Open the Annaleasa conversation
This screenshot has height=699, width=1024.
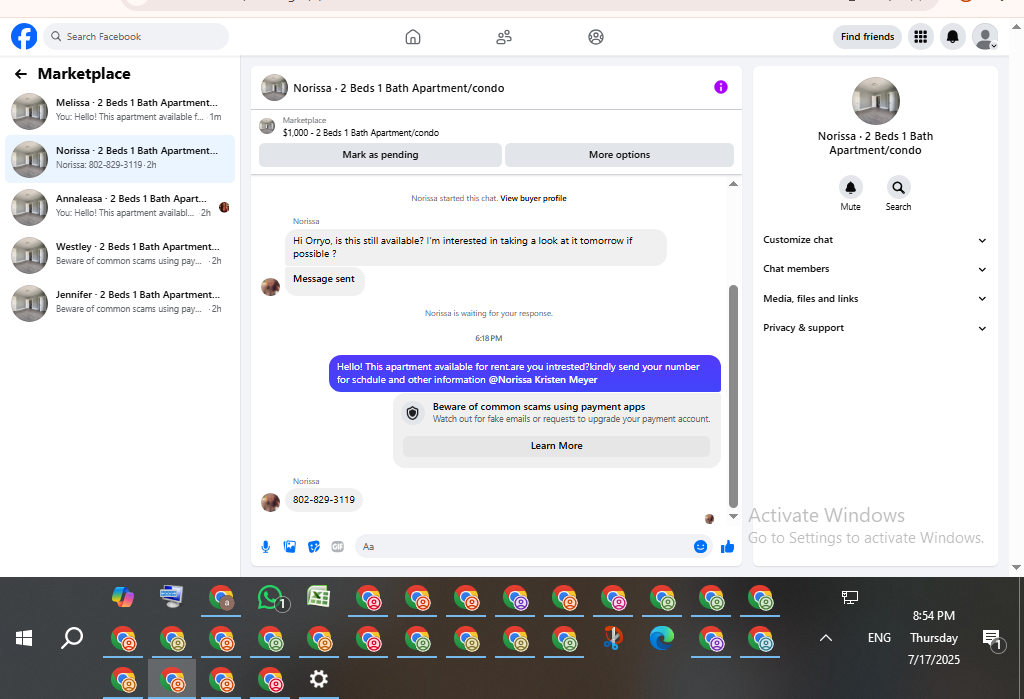[x=120, y=207]
